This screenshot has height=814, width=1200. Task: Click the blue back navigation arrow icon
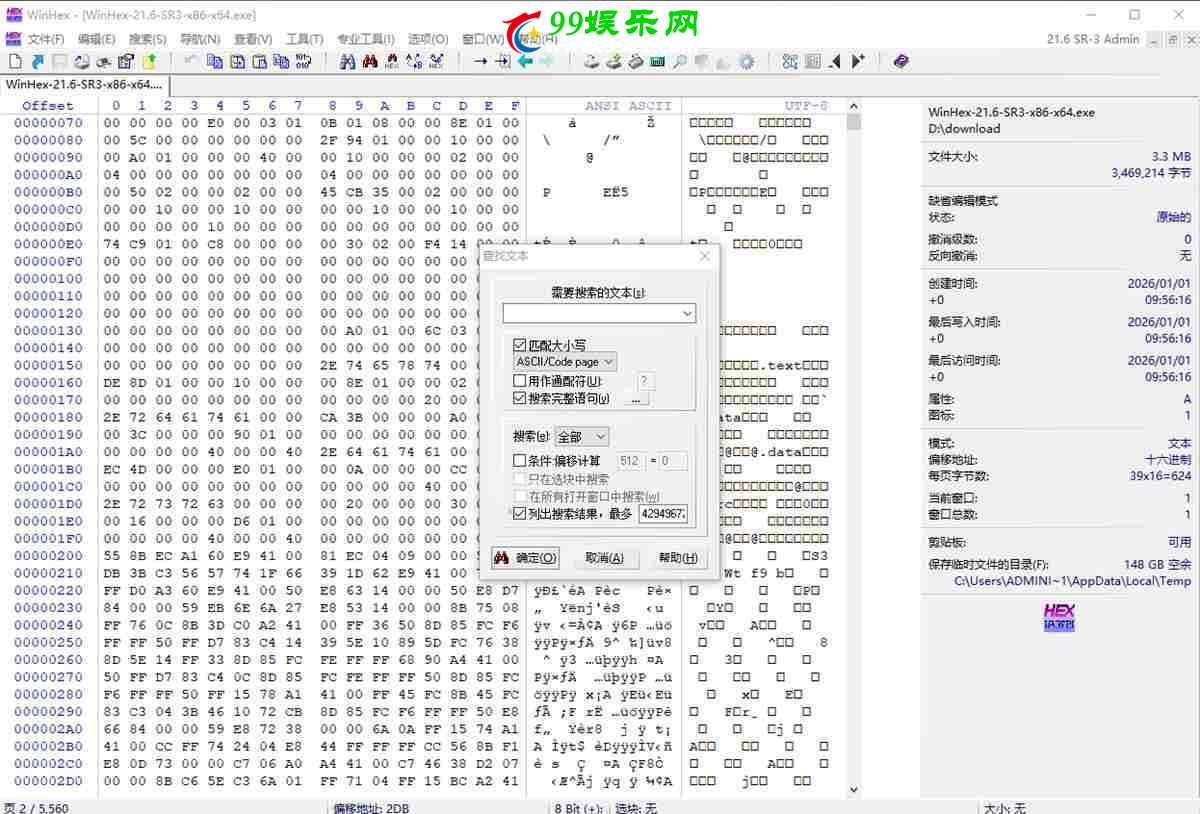pos(525,61)
